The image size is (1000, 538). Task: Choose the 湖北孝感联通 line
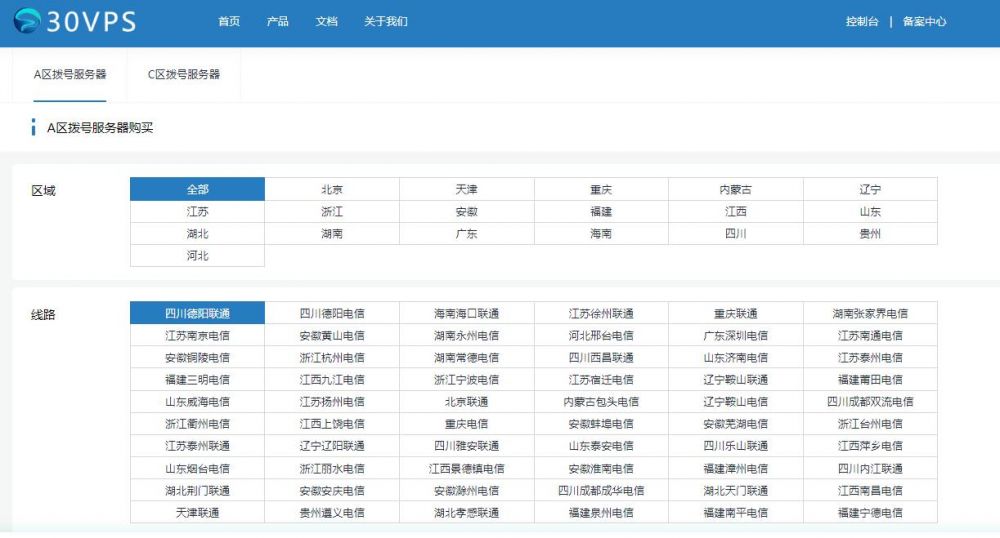click(466, 513)
